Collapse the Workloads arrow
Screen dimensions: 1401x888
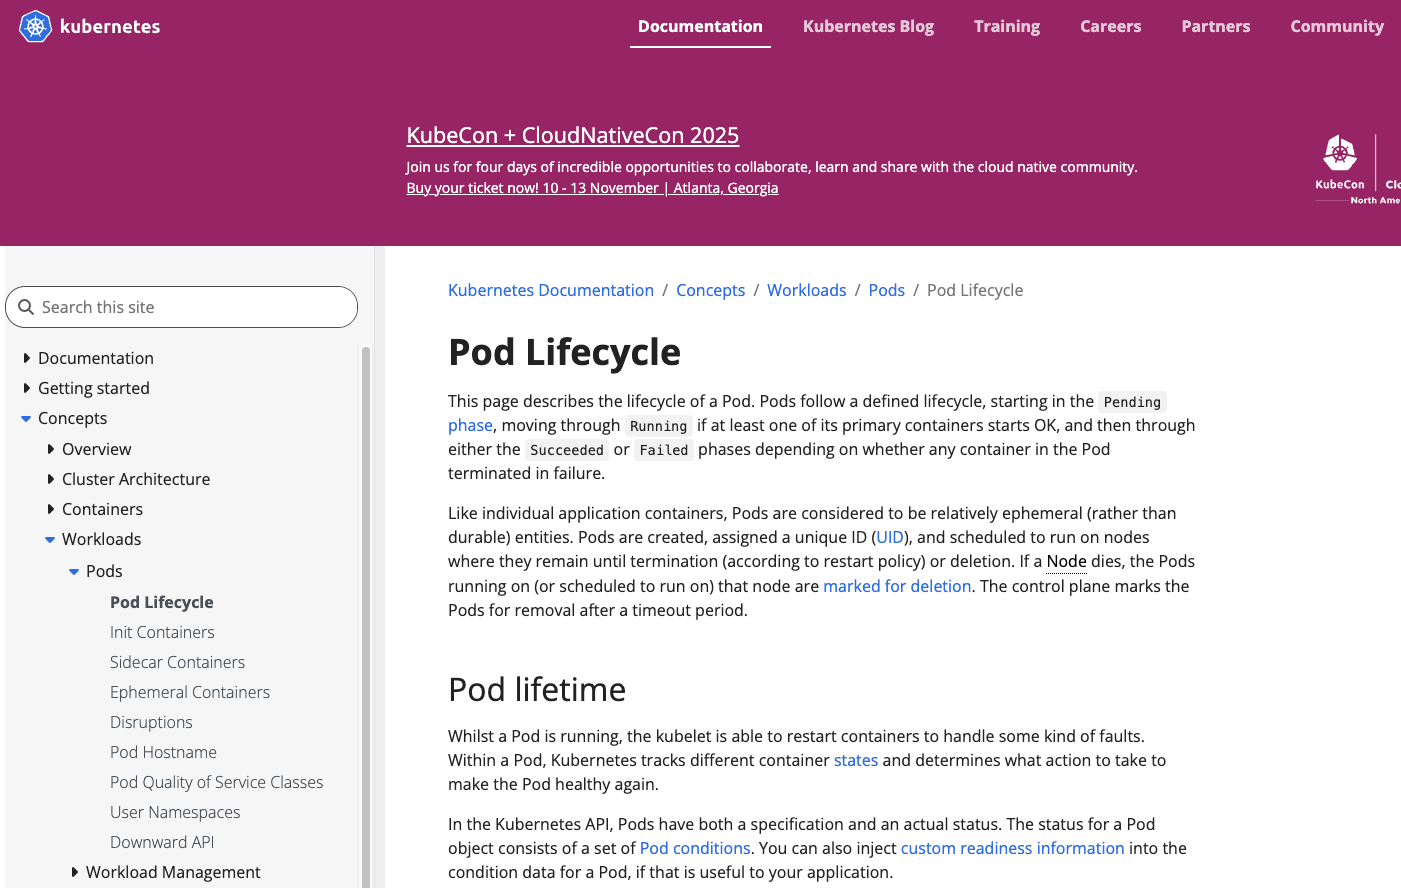tap(50, 540)
